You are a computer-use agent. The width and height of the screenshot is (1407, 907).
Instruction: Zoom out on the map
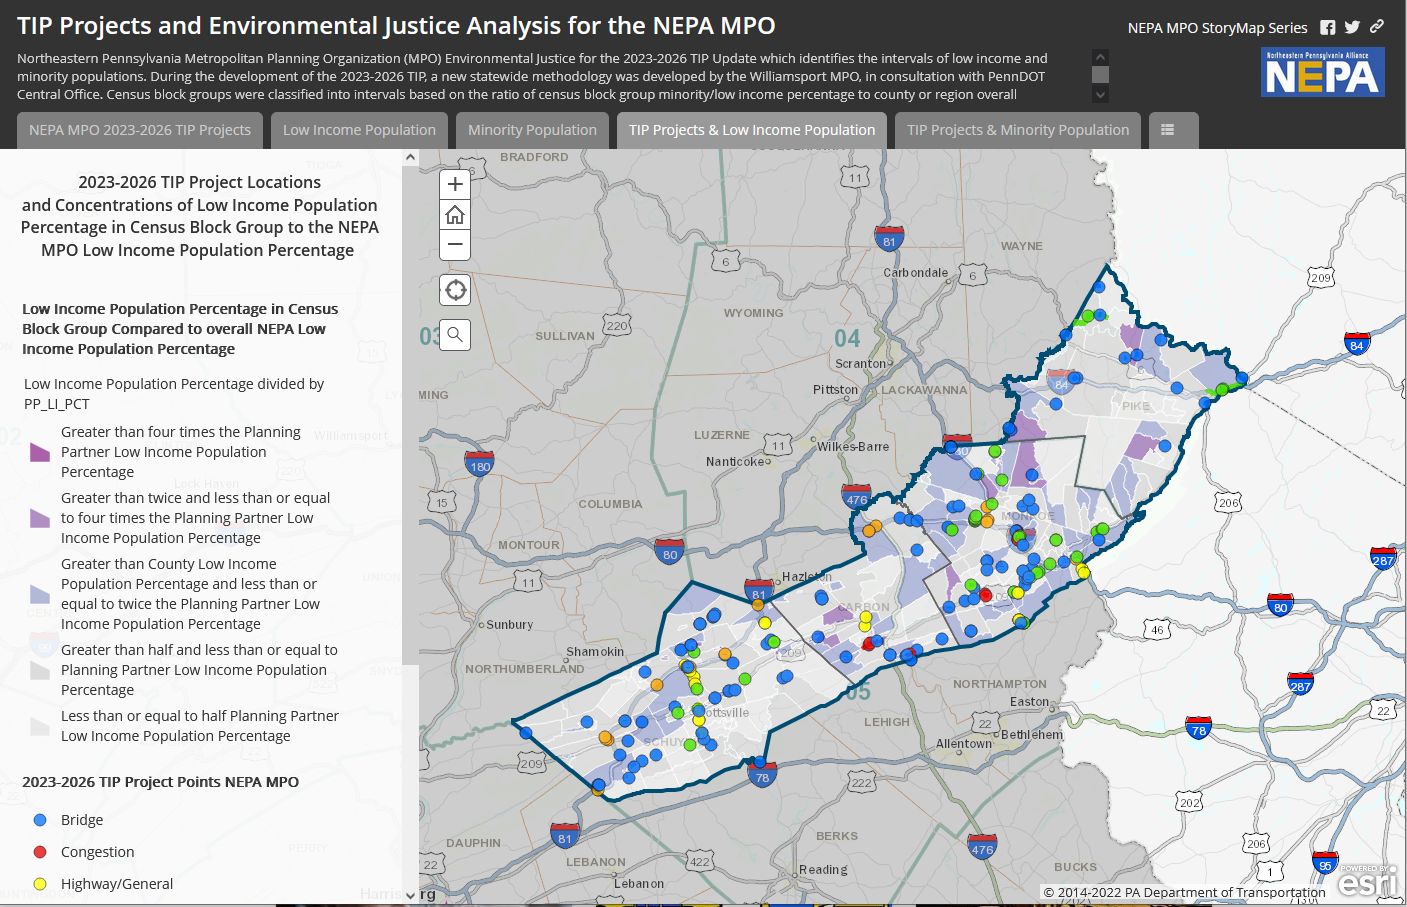pos(455,245)
